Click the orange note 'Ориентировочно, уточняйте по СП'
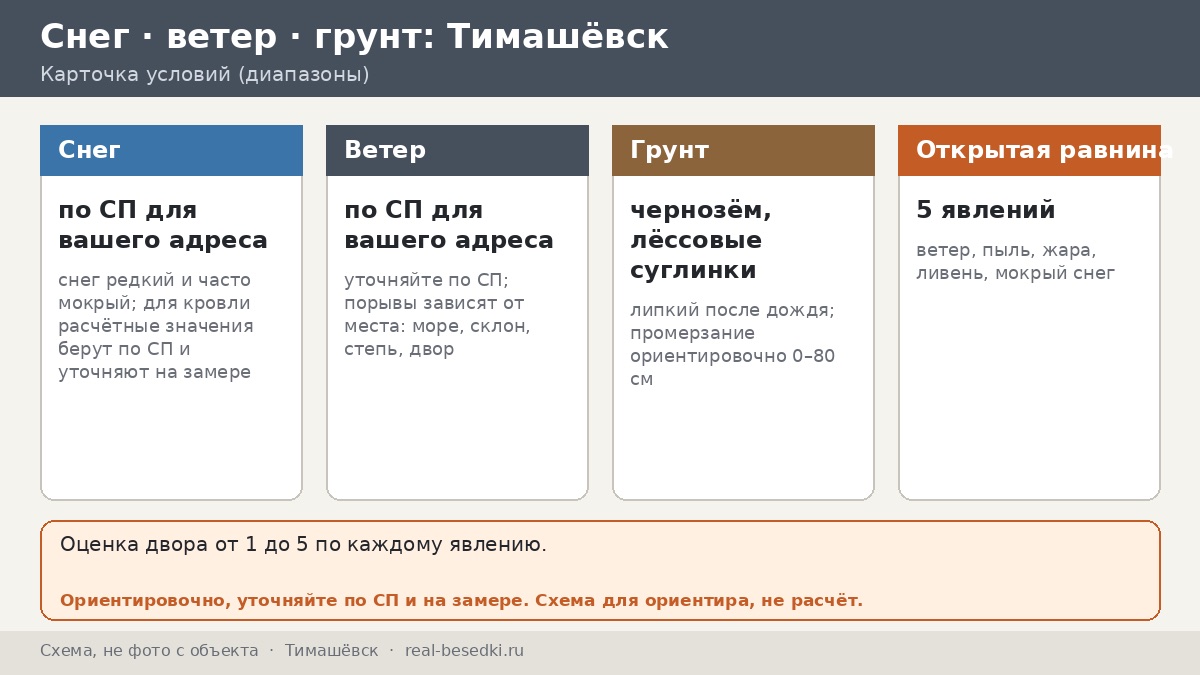Screen dimensions: 1200x675 [461, 601]
